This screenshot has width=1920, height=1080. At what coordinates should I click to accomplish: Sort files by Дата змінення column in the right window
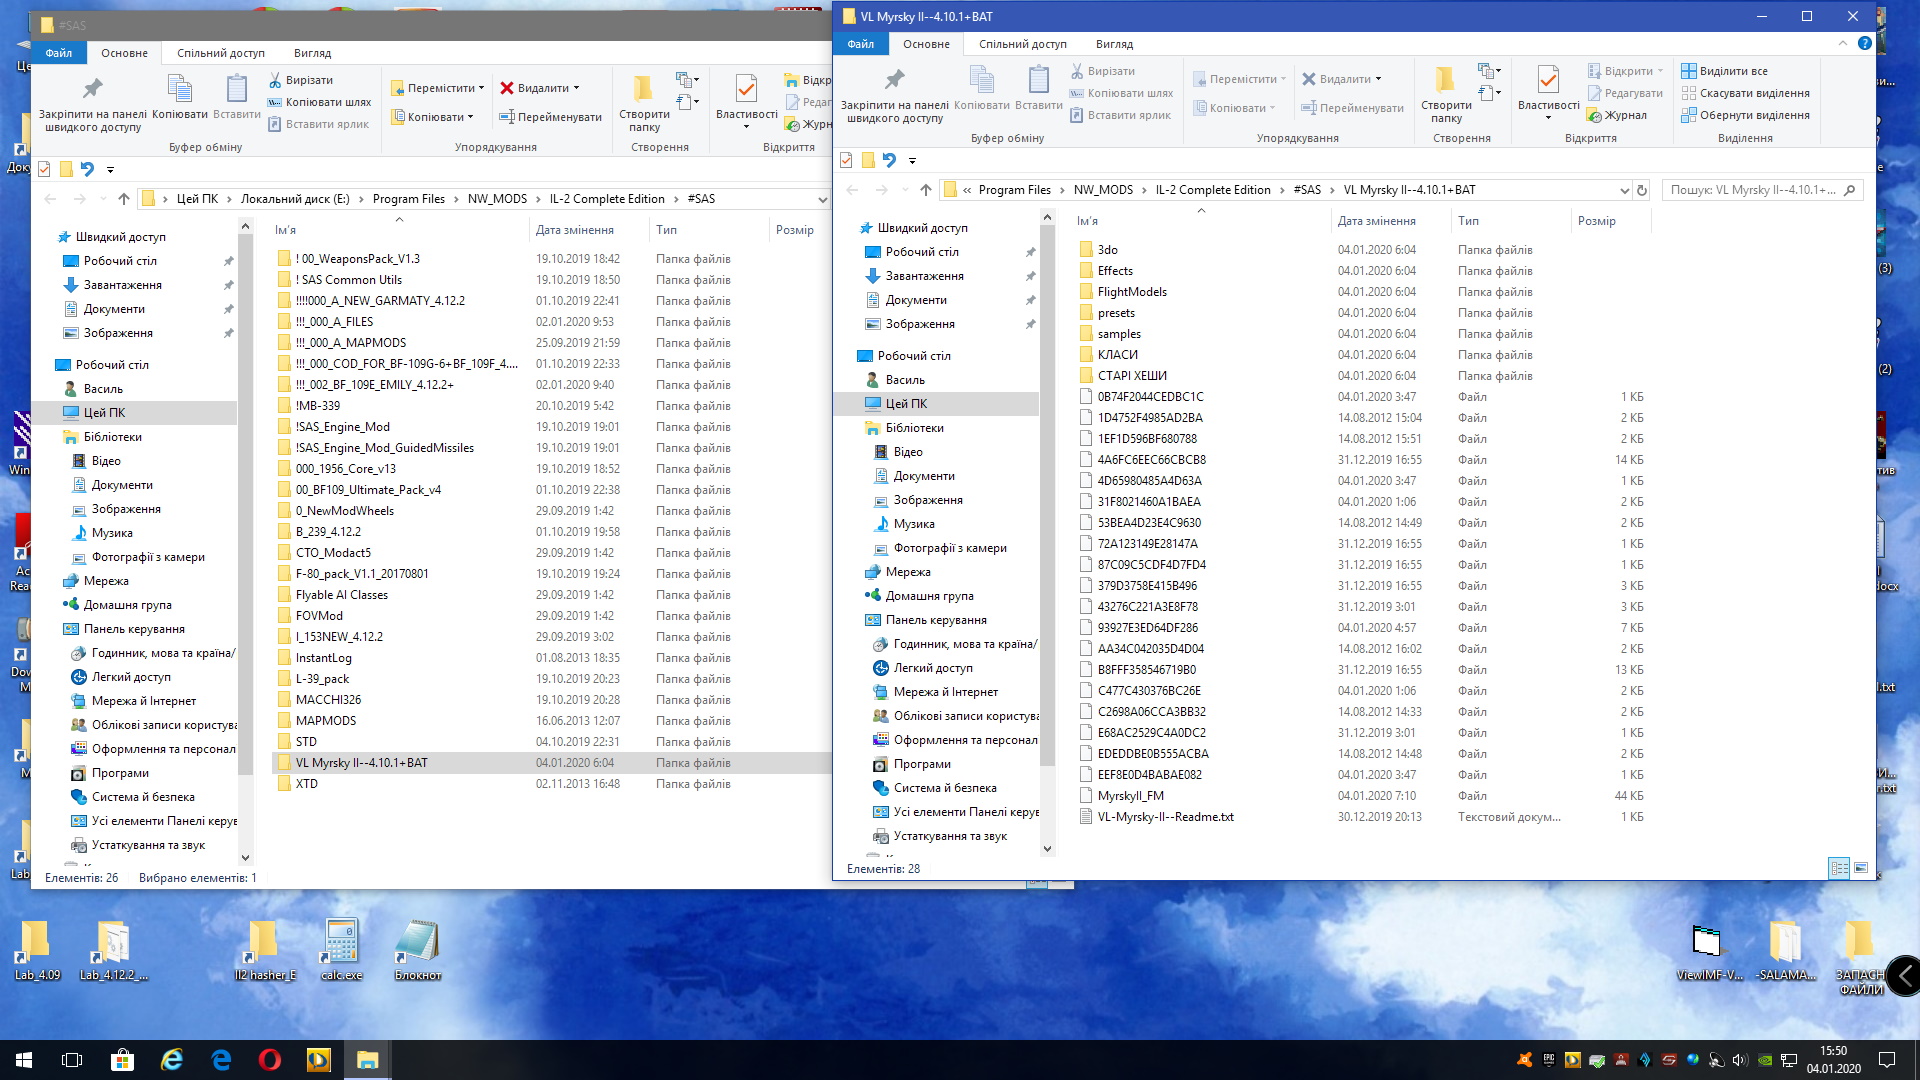(x=1376, y=221)
